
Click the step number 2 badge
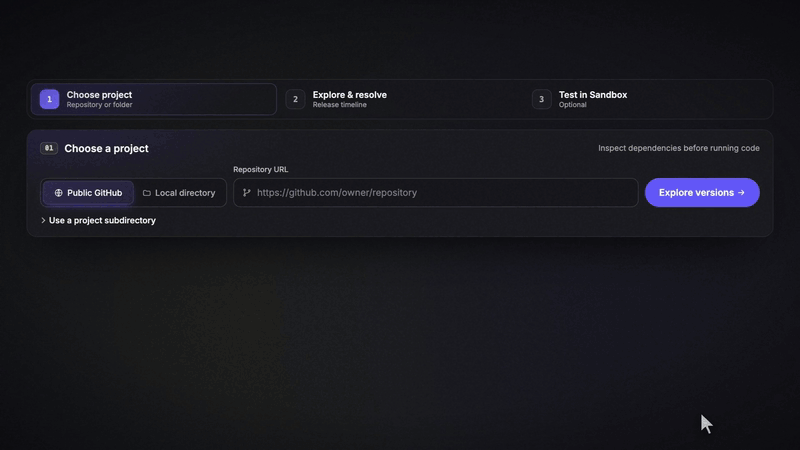295,99
